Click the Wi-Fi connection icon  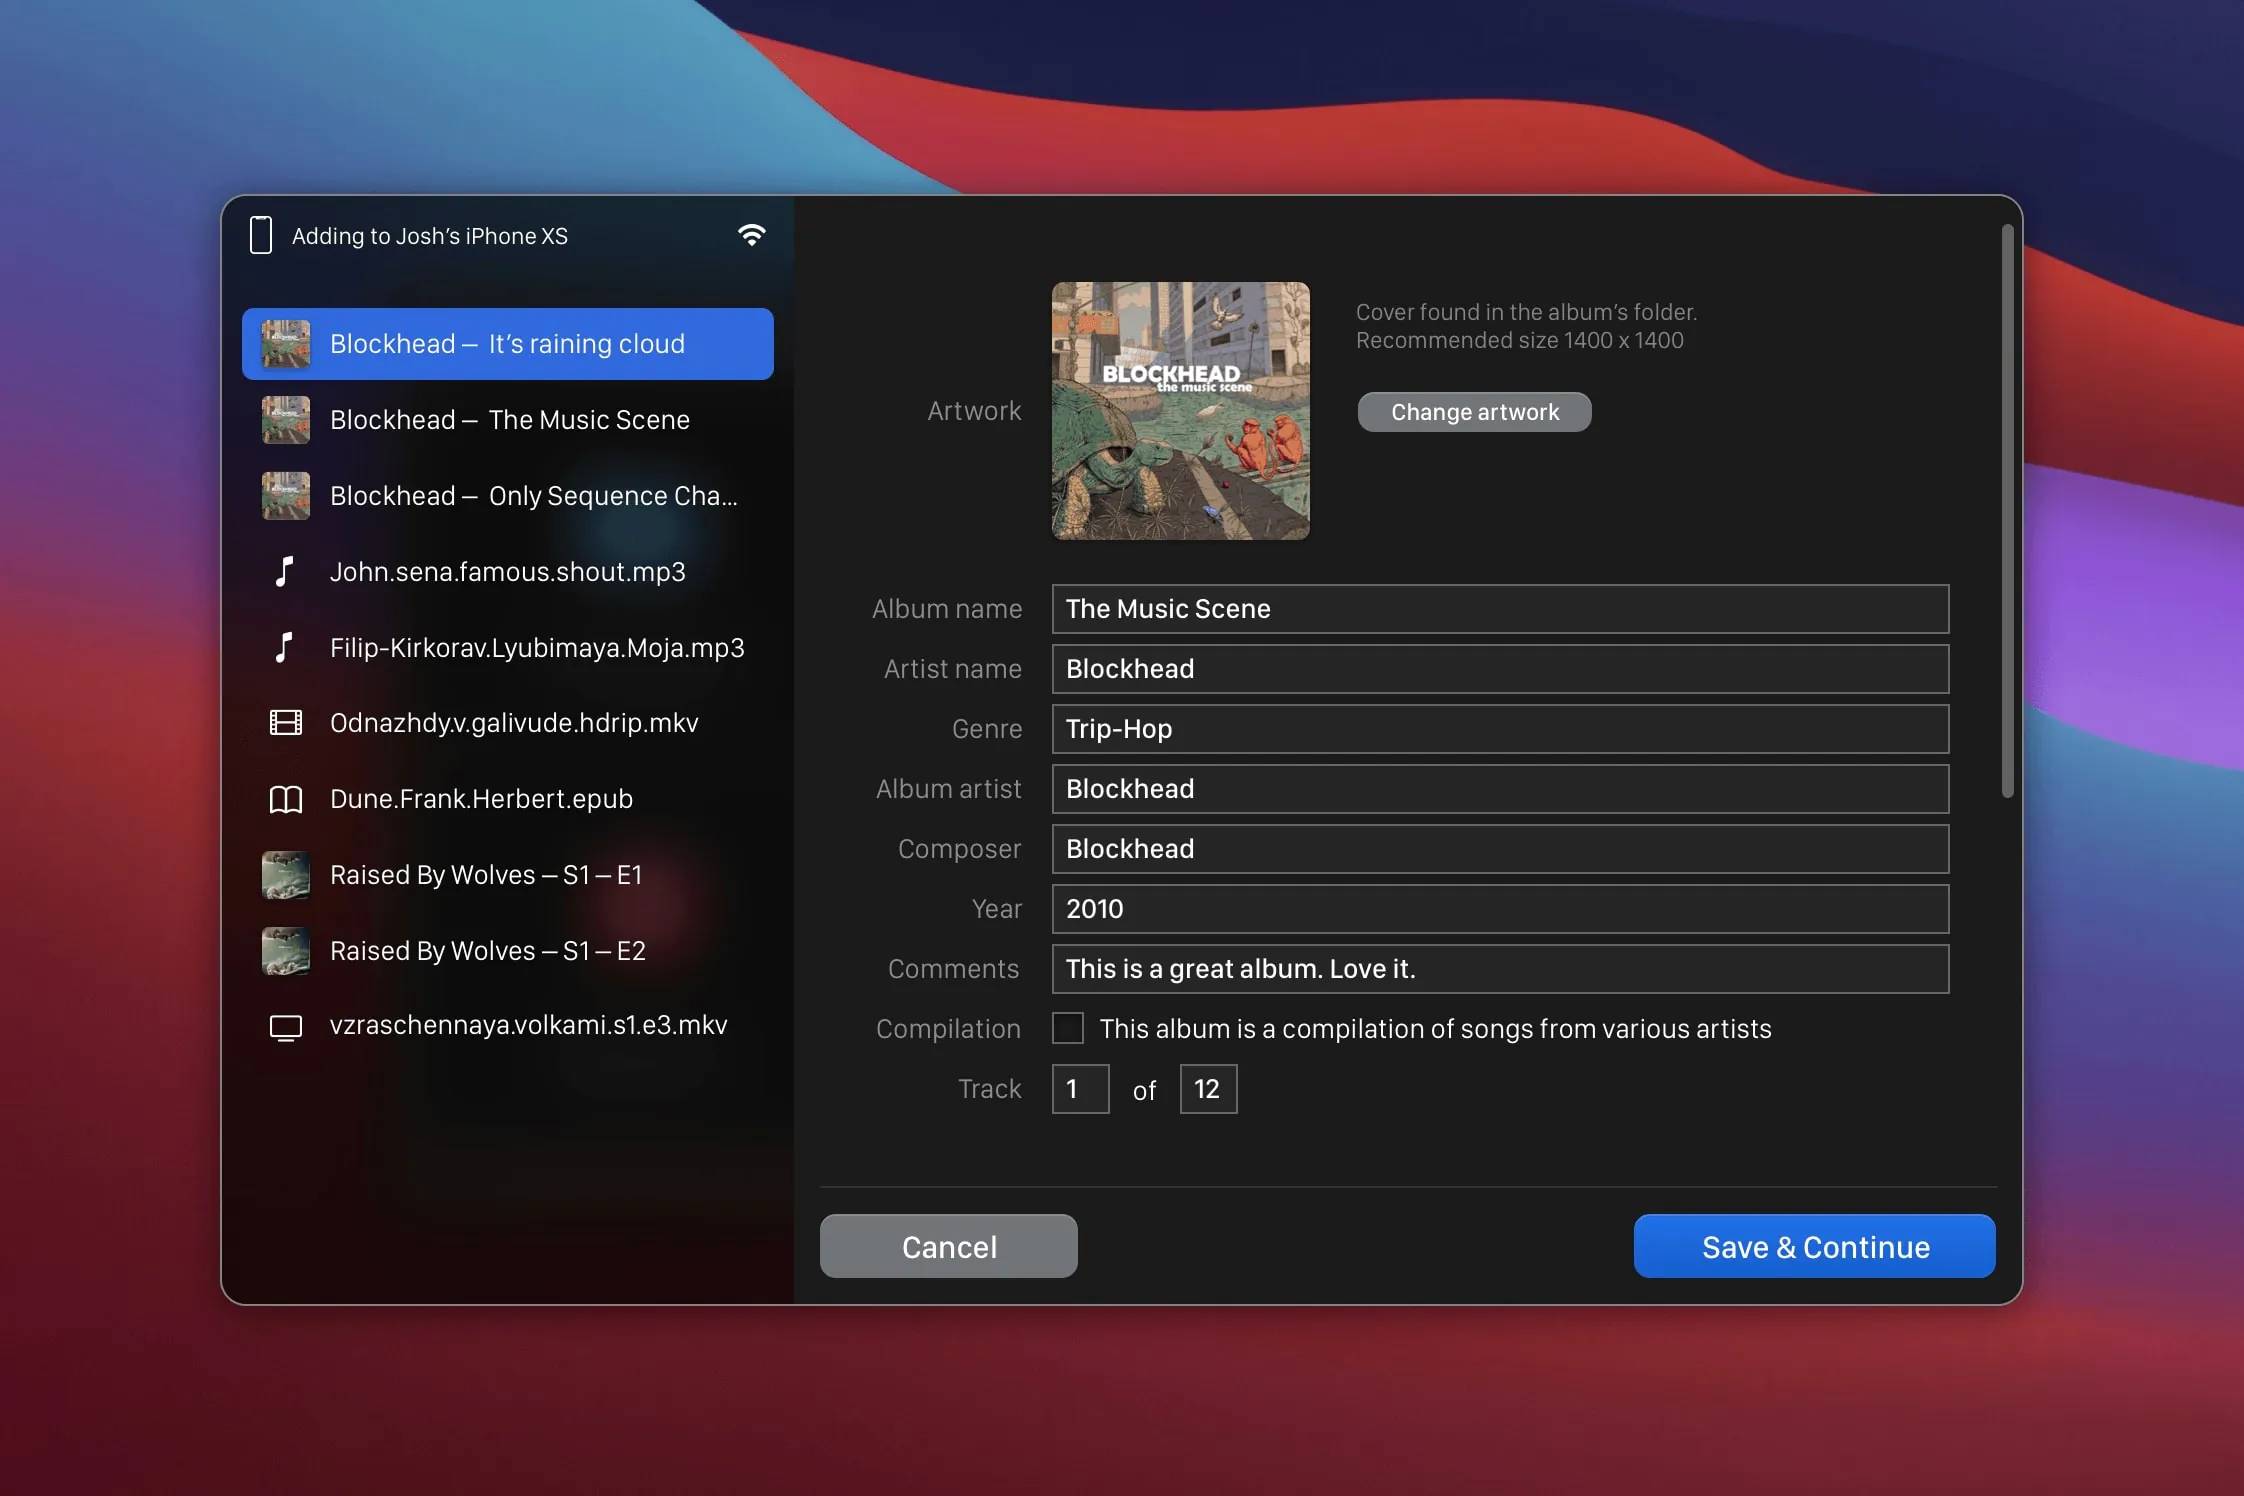(x=751, y=235)
